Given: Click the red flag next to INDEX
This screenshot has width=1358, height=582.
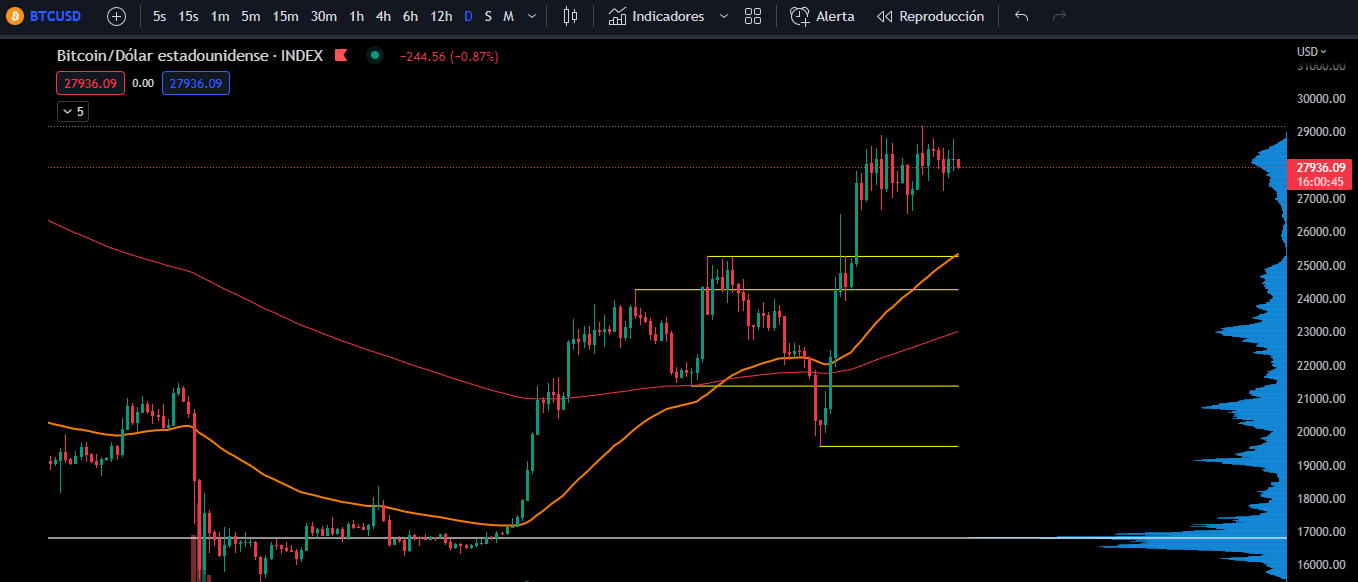Looking at the screenshot, I should [341, 56].
